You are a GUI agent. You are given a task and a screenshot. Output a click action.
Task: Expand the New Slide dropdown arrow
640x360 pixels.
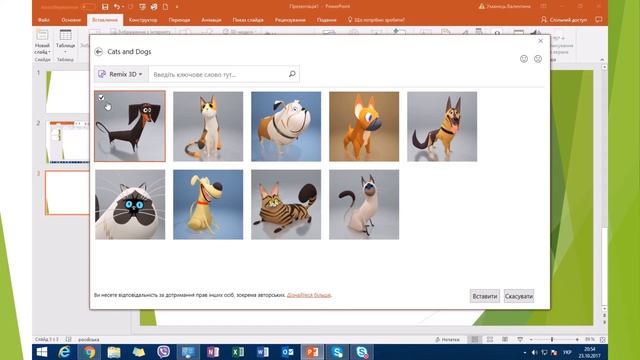pos(49,52)
